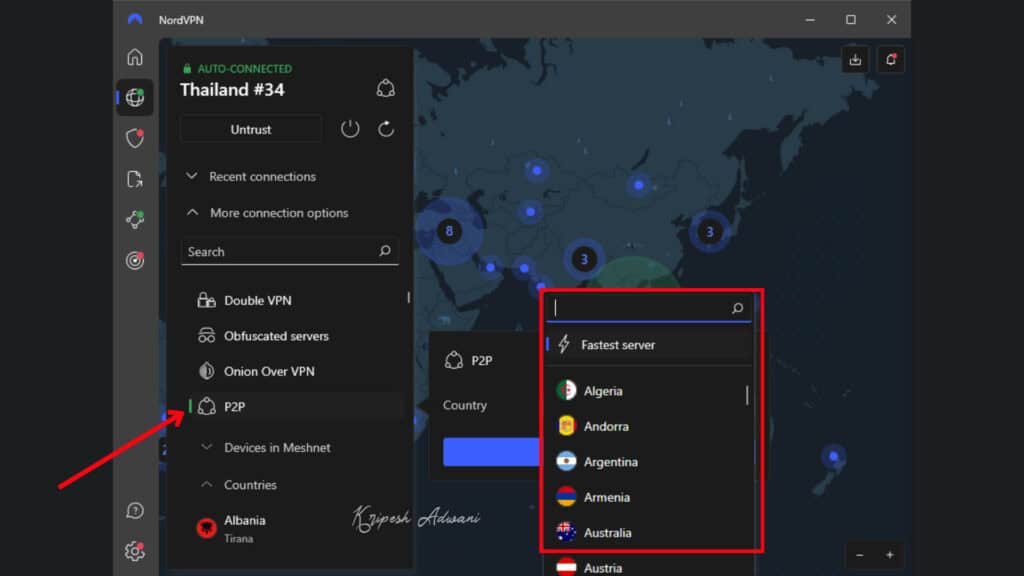The width and height of the screenshot is (1024, 576).
Task: Click the Untrust button
Action: click(250, 129)
